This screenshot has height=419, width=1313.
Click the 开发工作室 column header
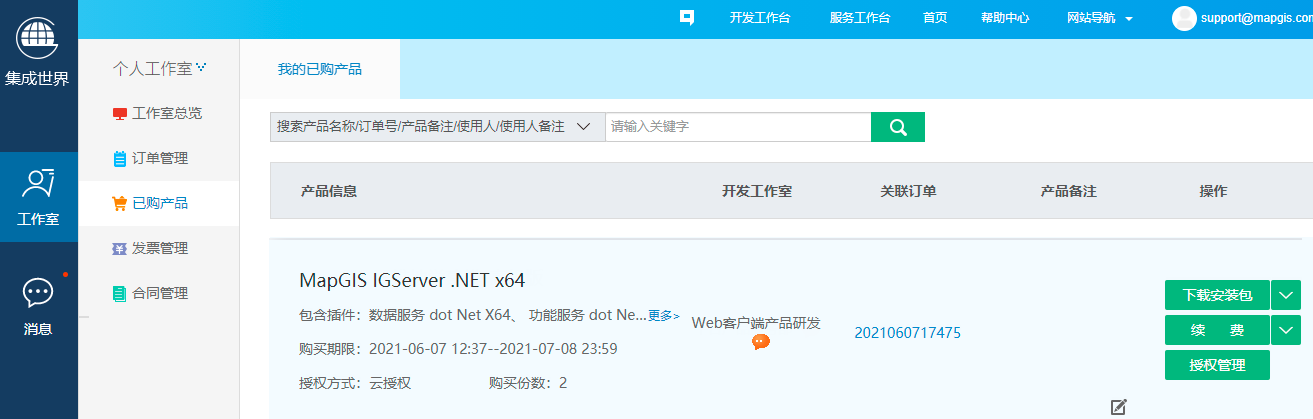757,191
